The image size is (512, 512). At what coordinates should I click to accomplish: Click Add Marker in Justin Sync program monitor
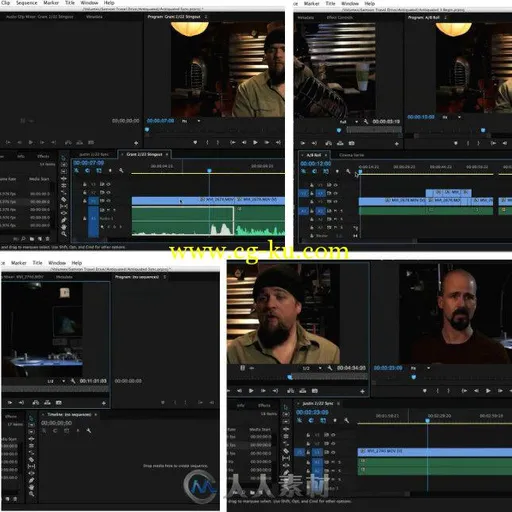coord(425,391)
